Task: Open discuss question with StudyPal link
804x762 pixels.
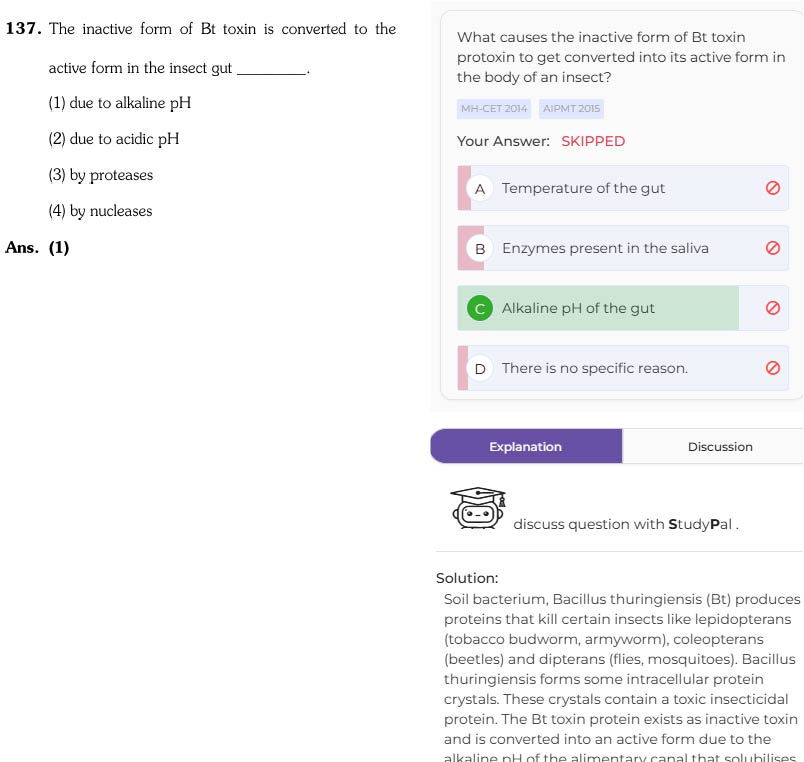Action: click(626, 524)
